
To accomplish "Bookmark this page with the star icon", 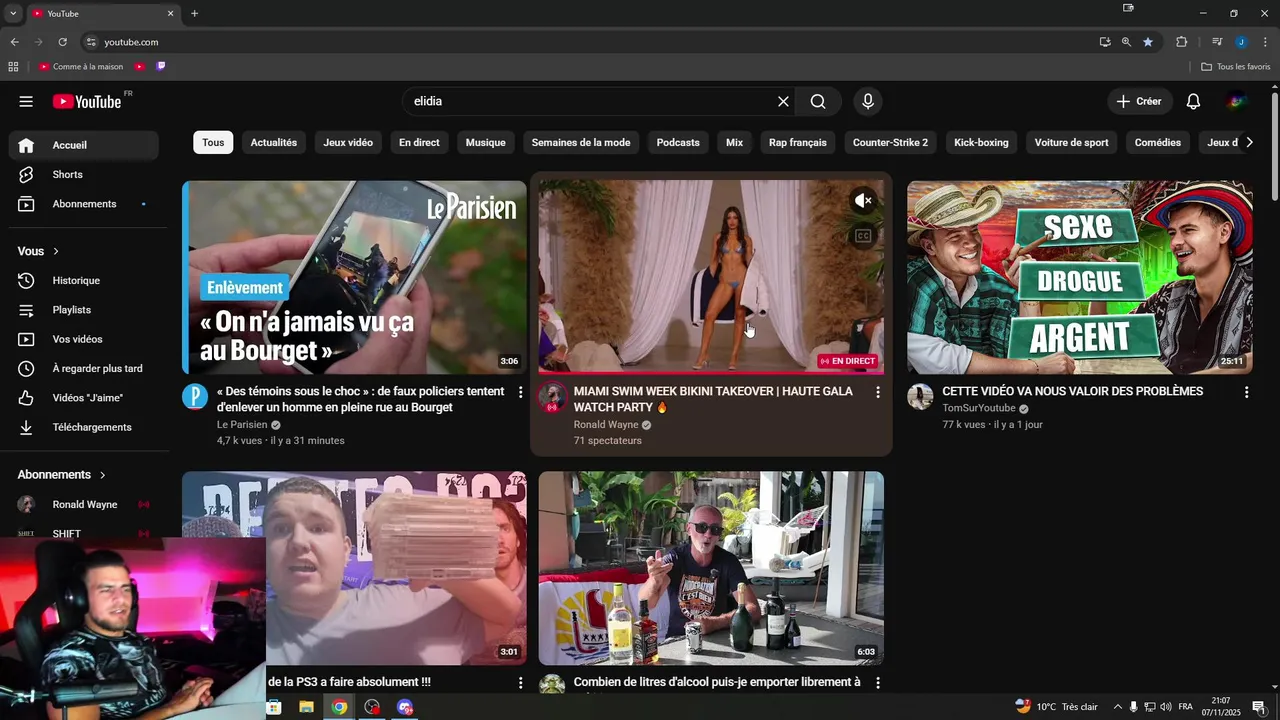I will click(x=1148, y=42).
